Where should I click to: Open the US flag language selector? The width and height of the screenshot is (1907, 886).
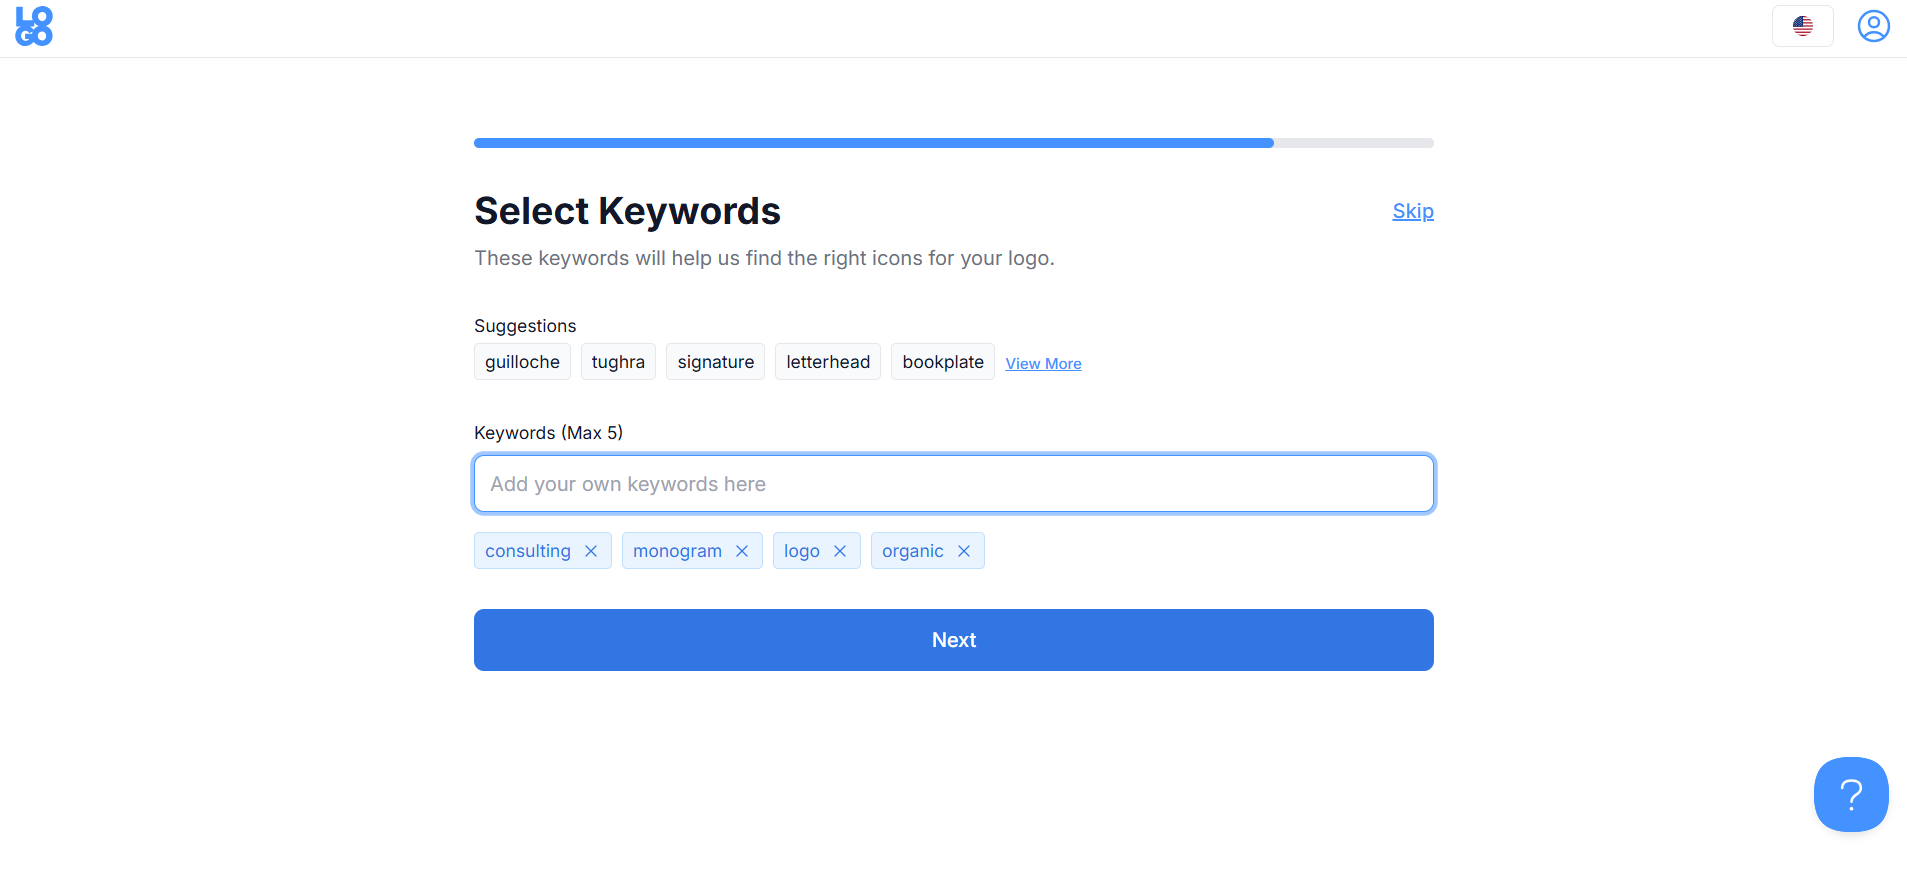pos(1802,26)
